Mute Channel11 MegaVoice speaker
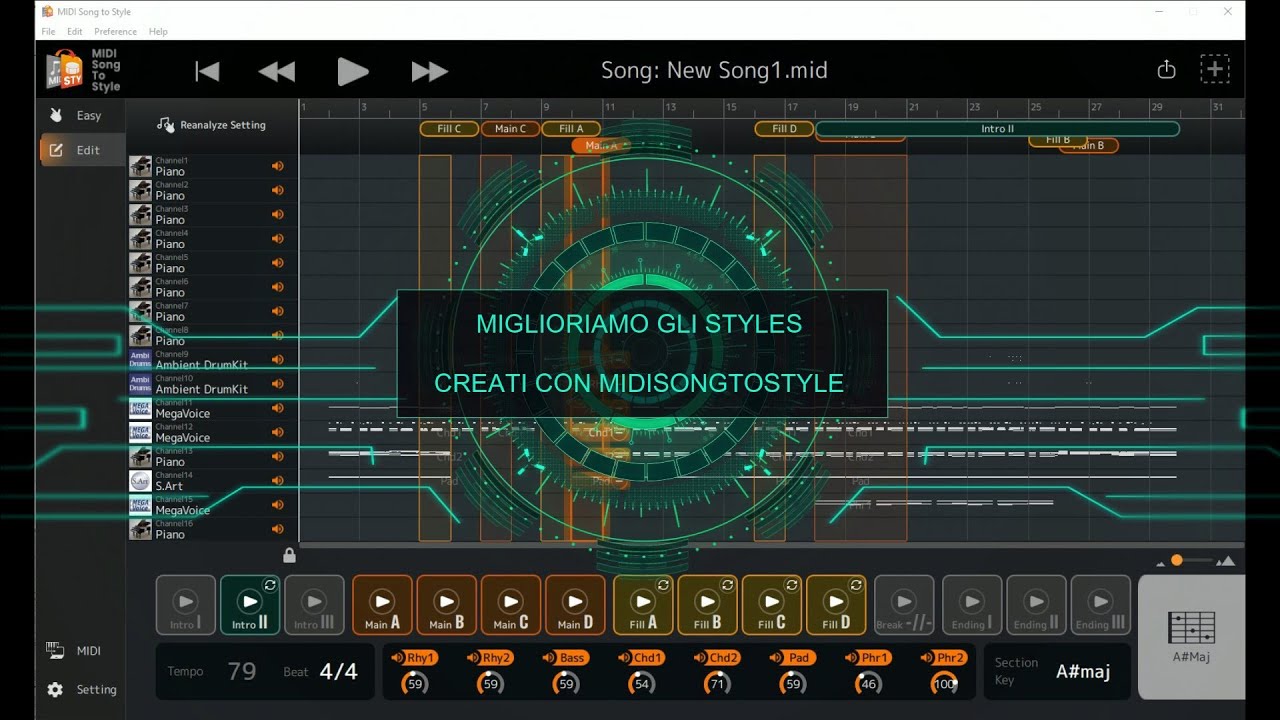 coord(278,408)
